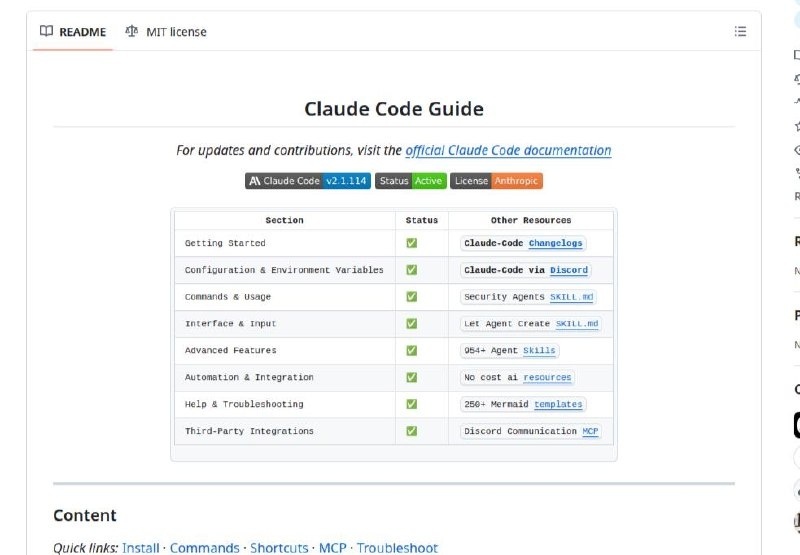Screen dimensions: 800x555
Task: Click the MIT license scale icon
Action: tap(132, 31)
